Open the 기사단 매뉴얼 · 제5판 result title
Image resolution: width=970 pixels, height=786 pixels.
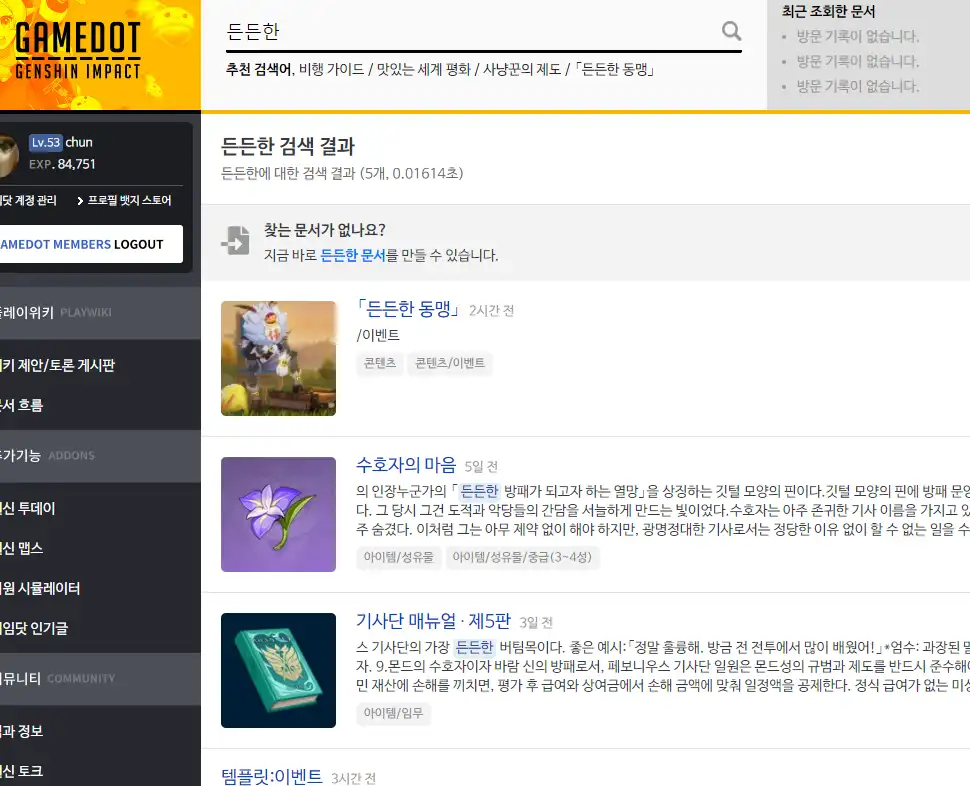[434, 621]
